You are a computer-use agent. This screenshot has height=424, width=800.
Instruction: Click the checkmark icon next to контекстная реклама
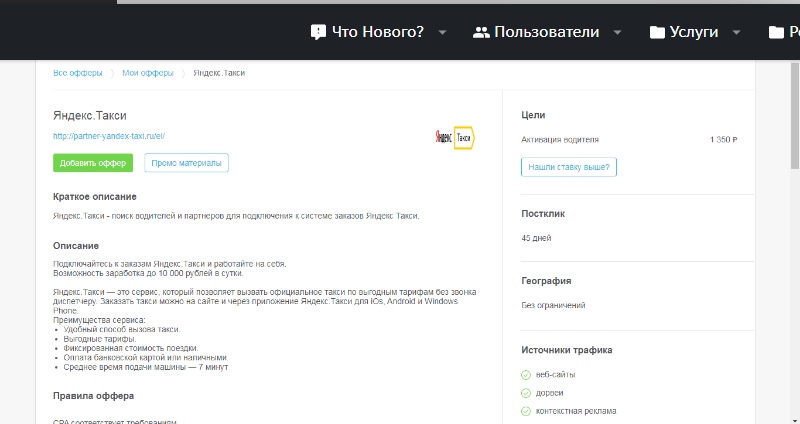coord(526,411)
